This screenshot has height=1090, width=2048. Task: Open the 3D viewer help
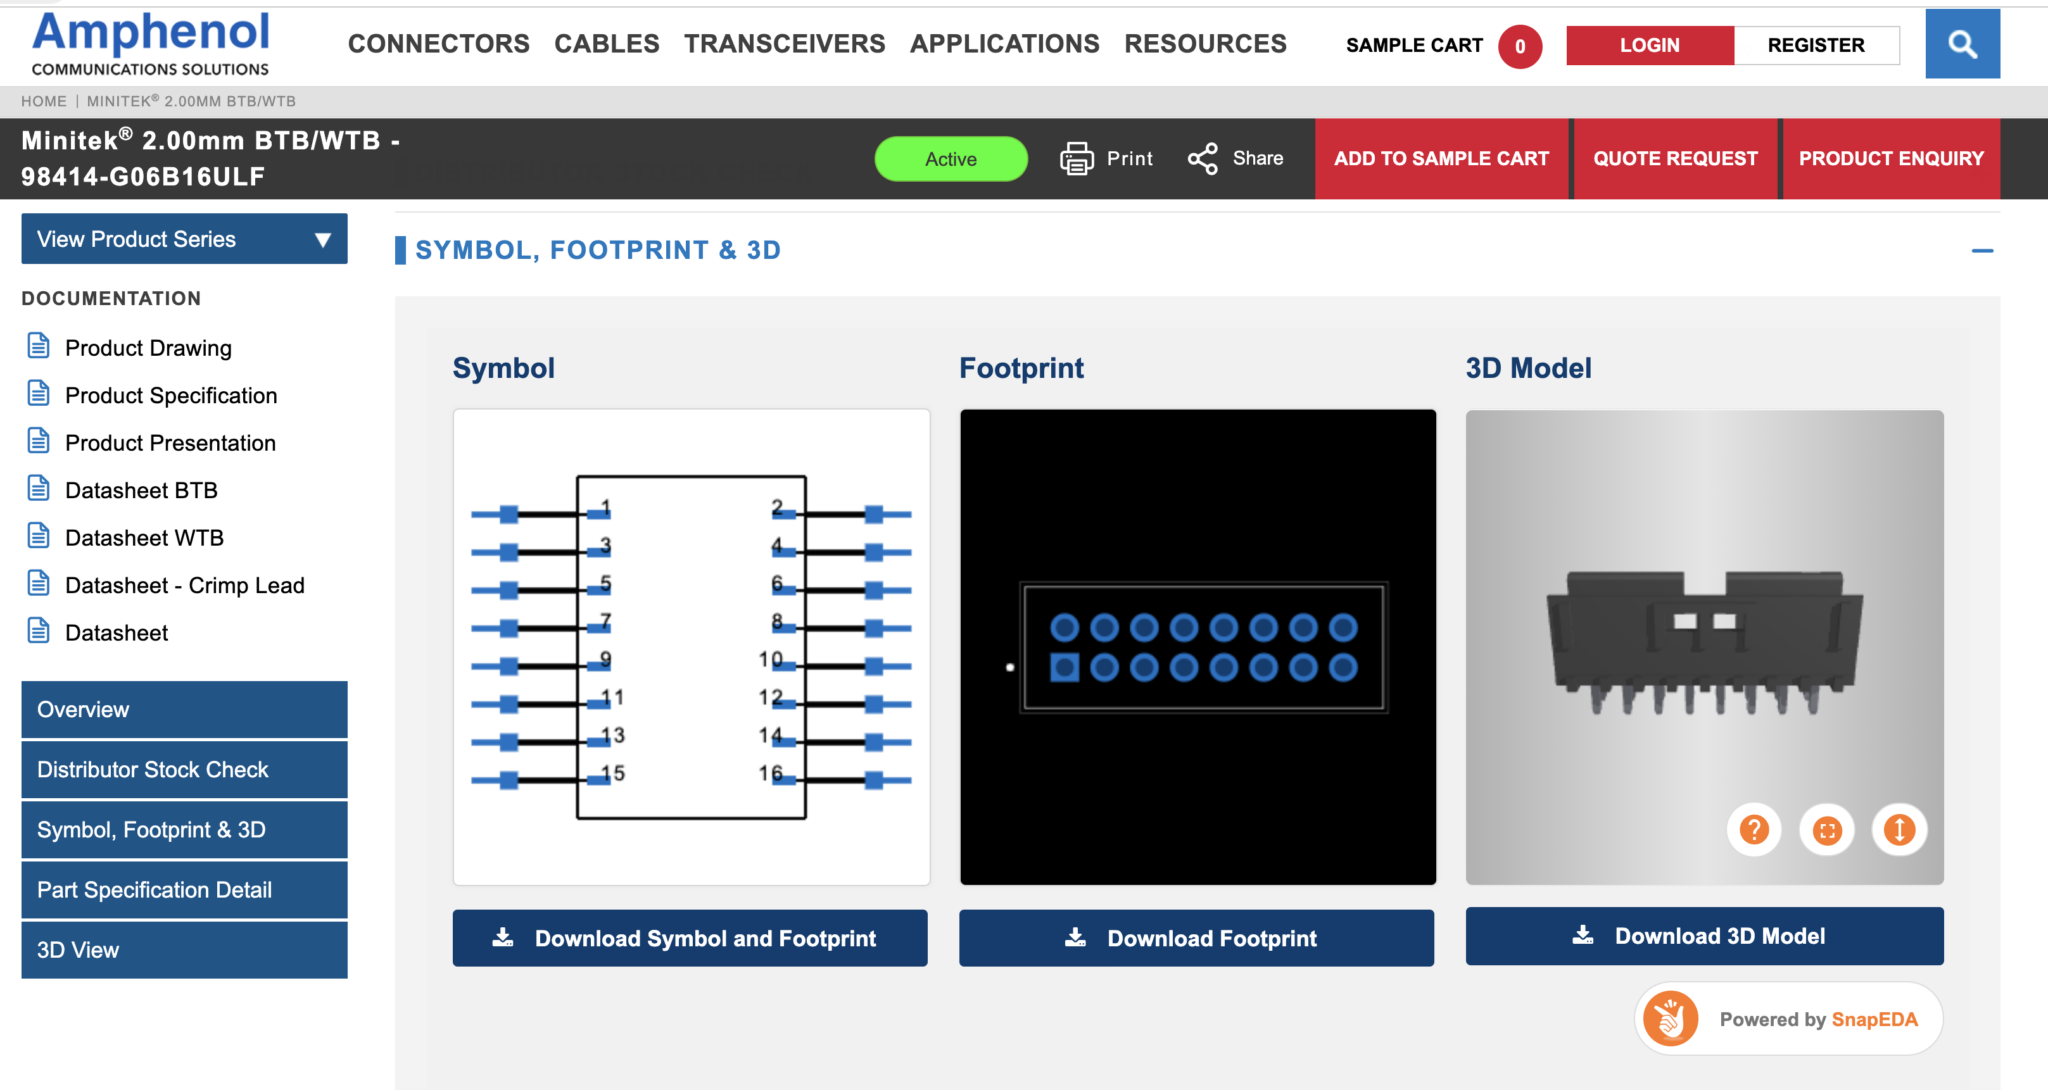[x=1753, y=829]
